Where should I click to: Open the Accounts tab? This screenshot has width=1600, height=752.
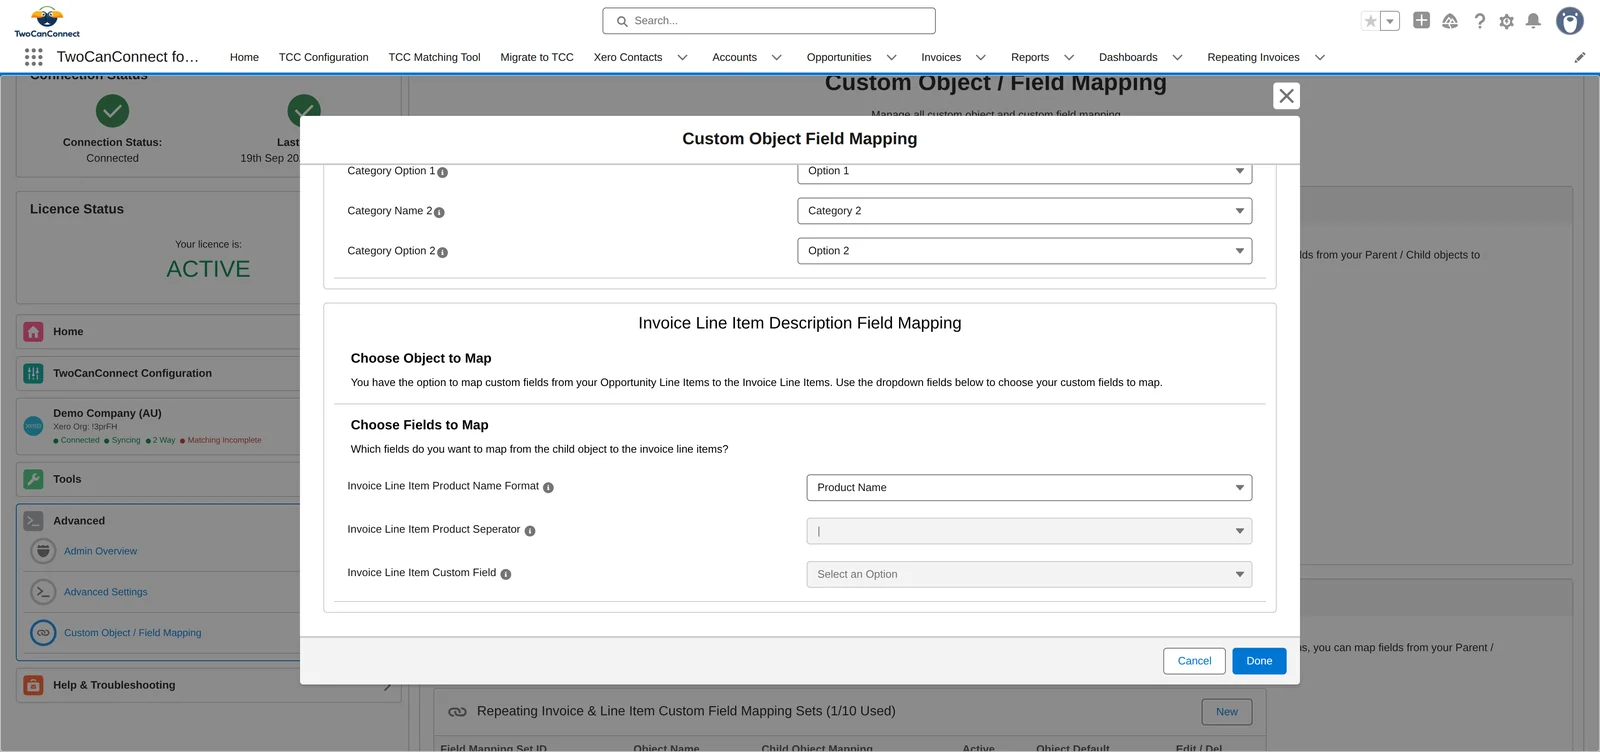coord(734,57)
